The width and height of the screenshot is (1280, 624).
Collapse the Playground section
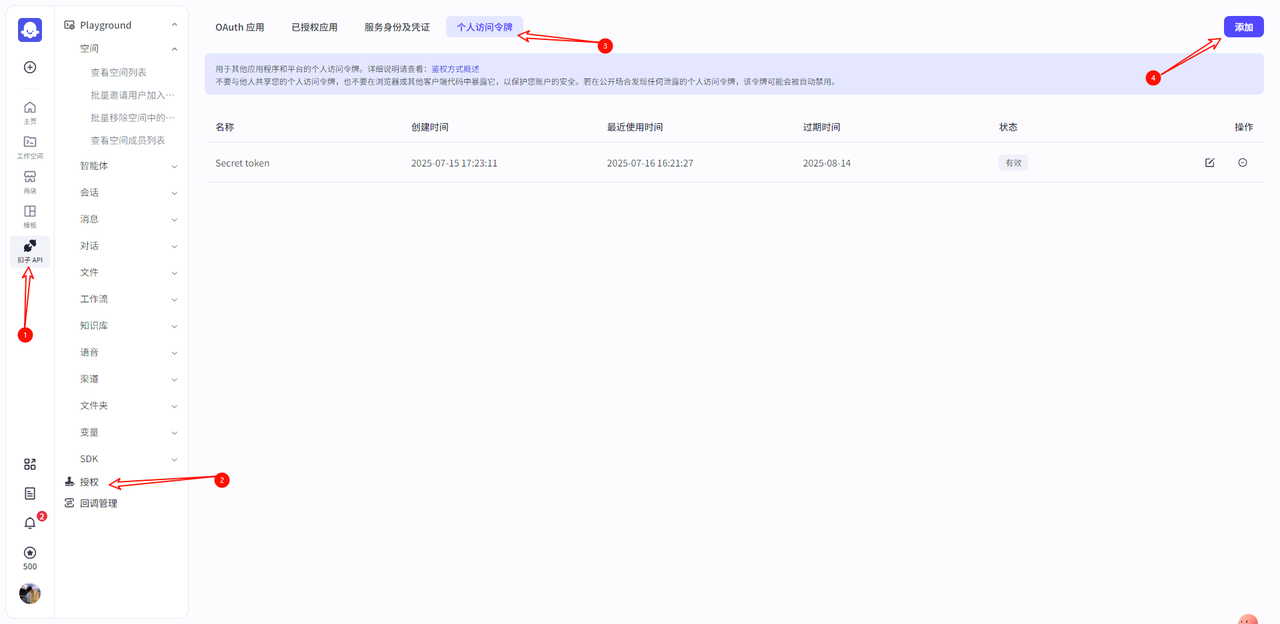click(x=174, y=25)
